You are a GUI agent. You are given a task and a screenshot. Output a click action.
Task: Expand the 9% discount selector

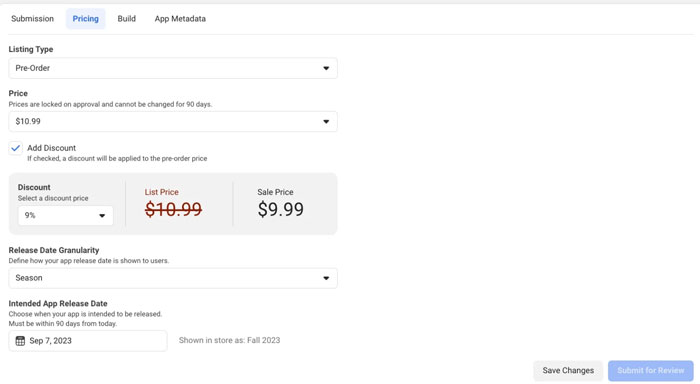pos(65,216)
